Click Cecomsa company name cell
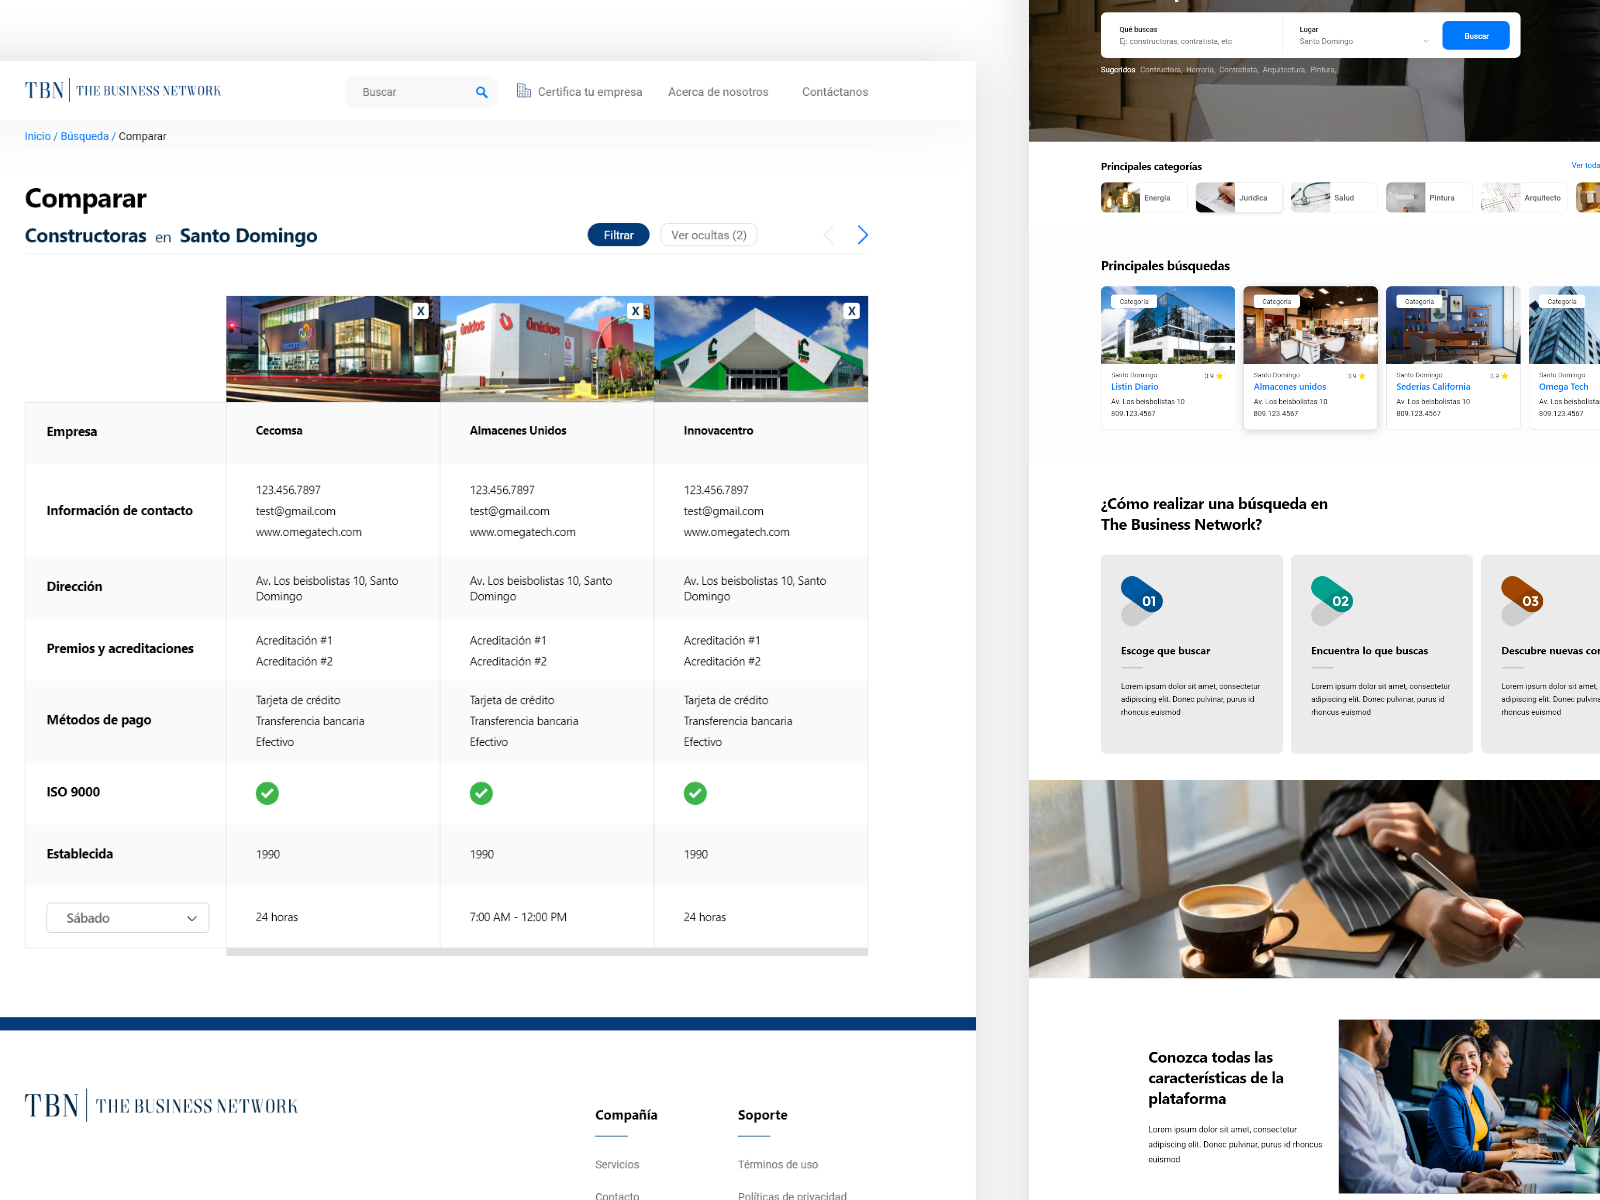The image size is (1600, 1200). 333,432
